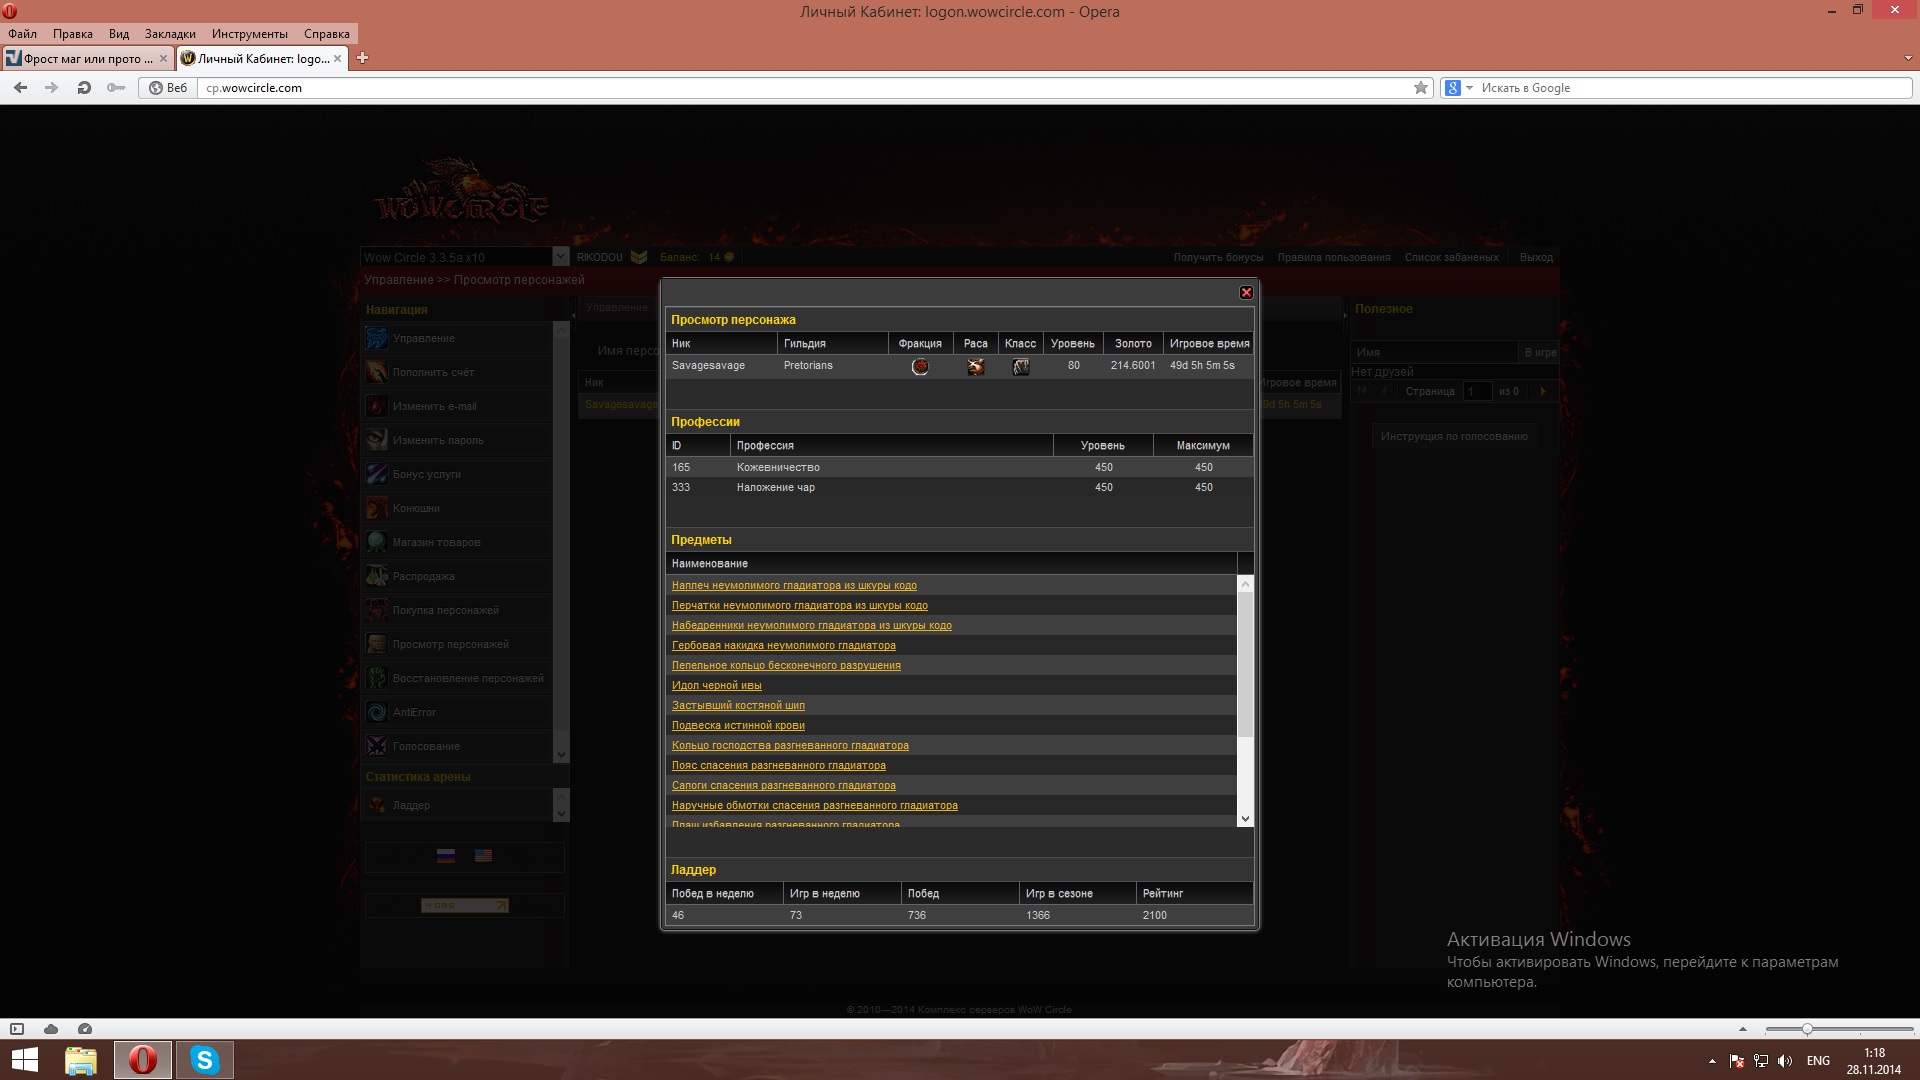The image size is (1920, 1080).
Task: Open 'Пояс спасения разгневанного гладиатора' link
Action: click(x=779, y=766)
